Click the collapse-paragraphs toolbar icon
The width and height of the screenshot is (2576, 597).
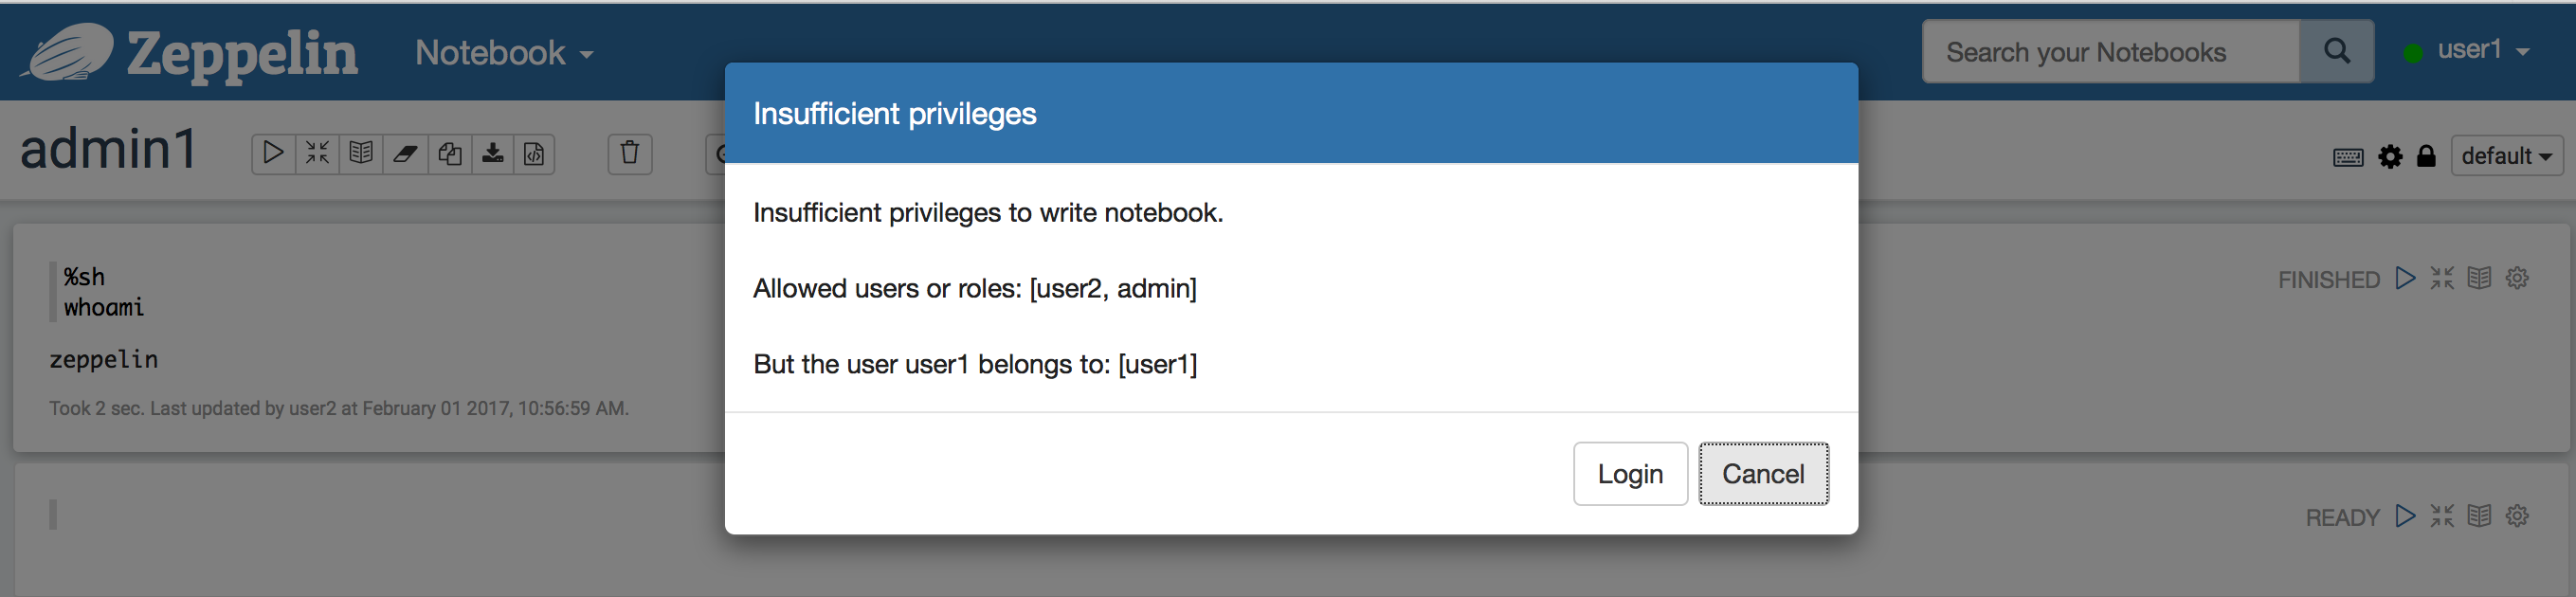point(317,154)
